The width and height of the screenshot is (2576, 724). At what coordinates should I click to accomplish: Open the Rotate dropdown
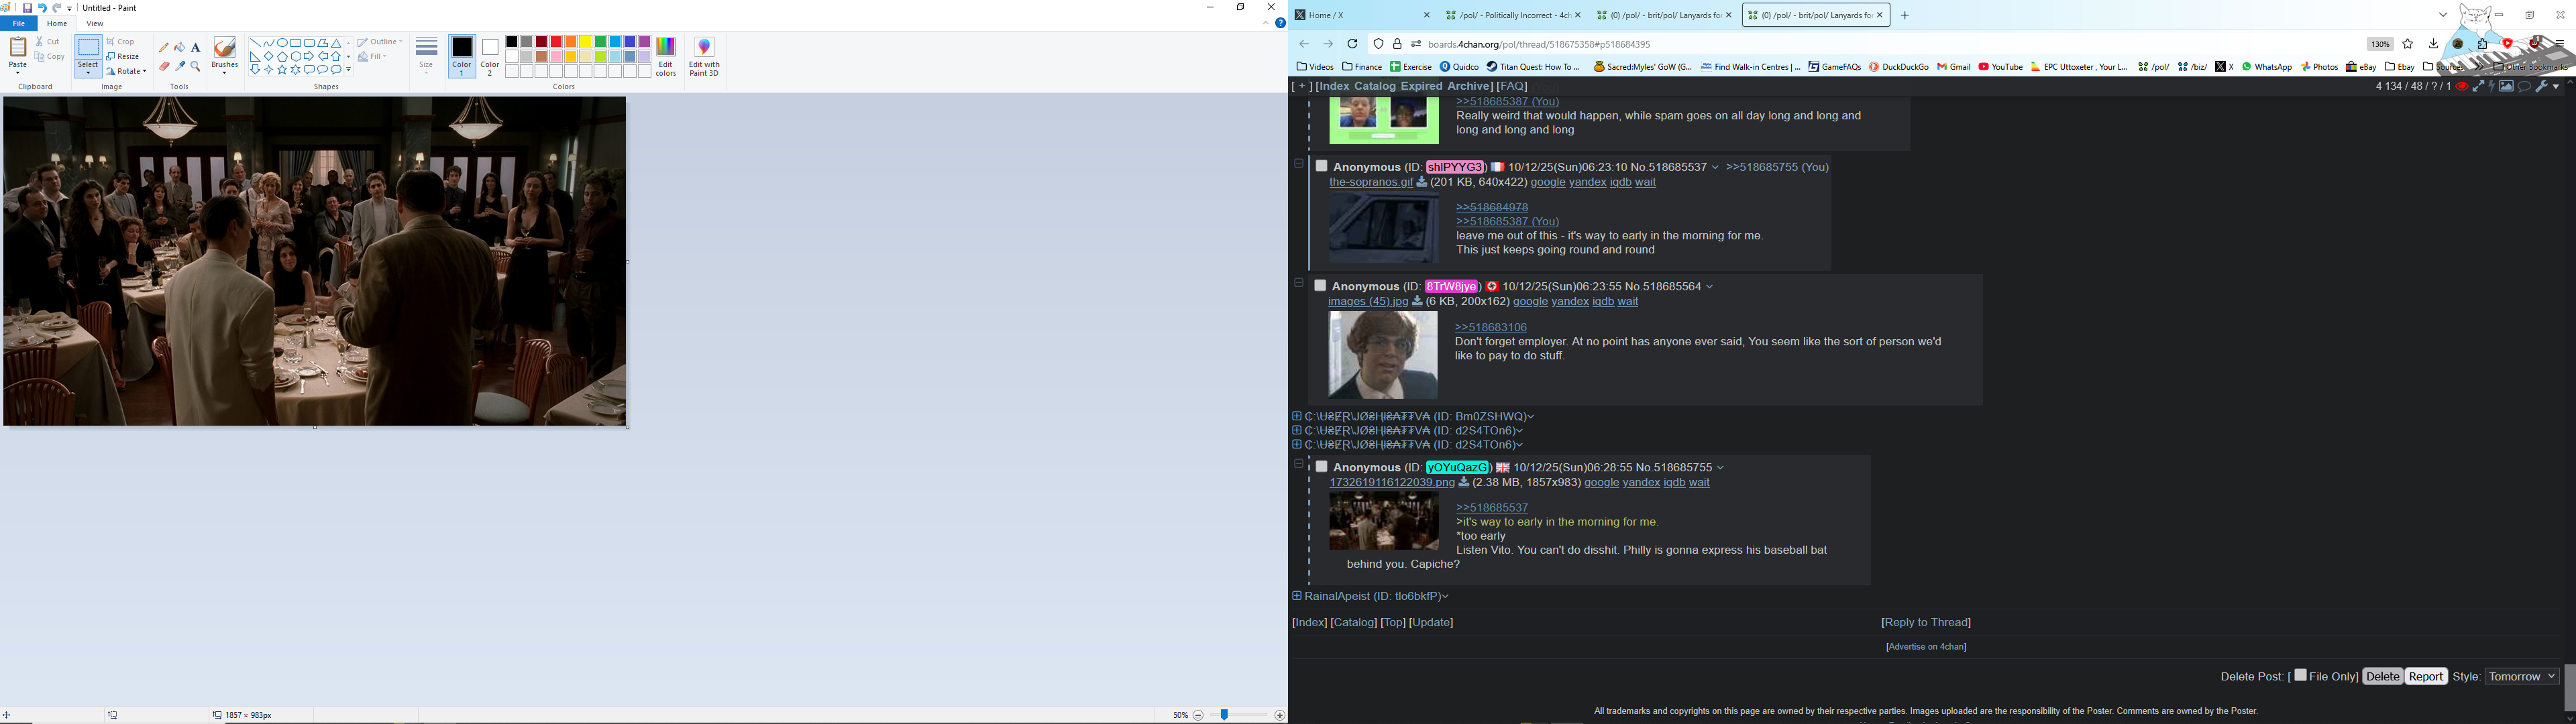pos(127,71)
